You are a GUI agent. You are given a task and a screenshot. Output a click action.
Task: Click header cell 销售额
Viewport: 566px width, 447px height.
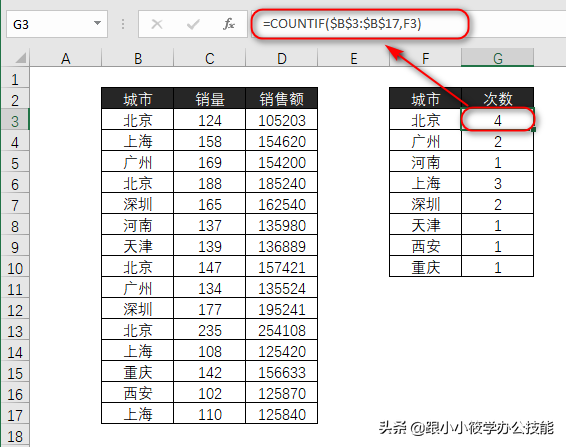tap(282, 99)
